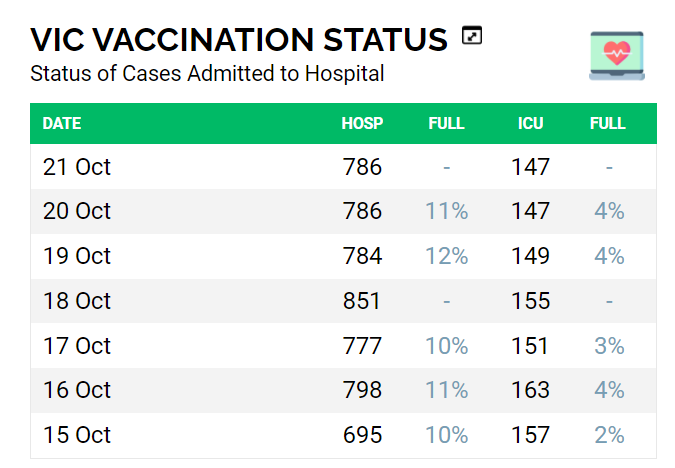Select the 19 Oct date cell
Screen dimensions: 675x468
click(x=77, y=256)
